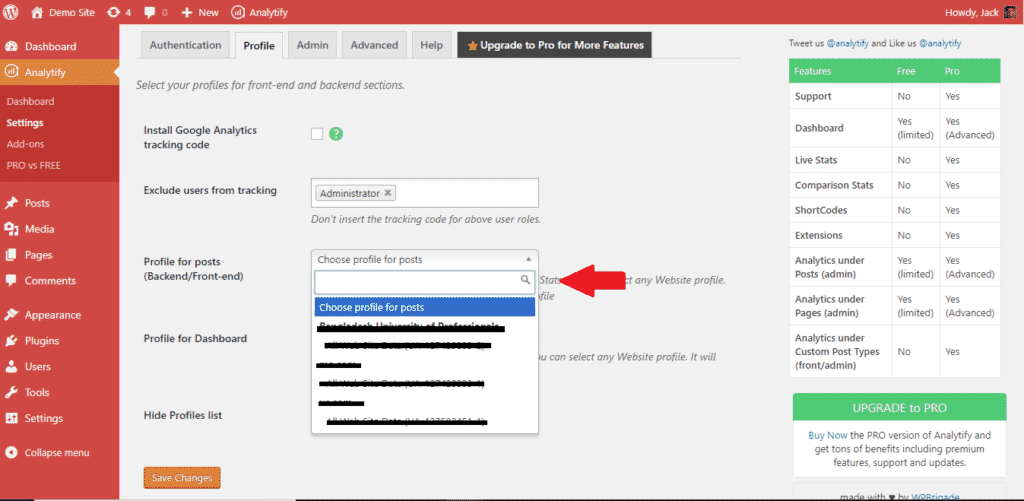Open Add-ons submenu item
Screen dimensions: 1024x501
[25, 144]
